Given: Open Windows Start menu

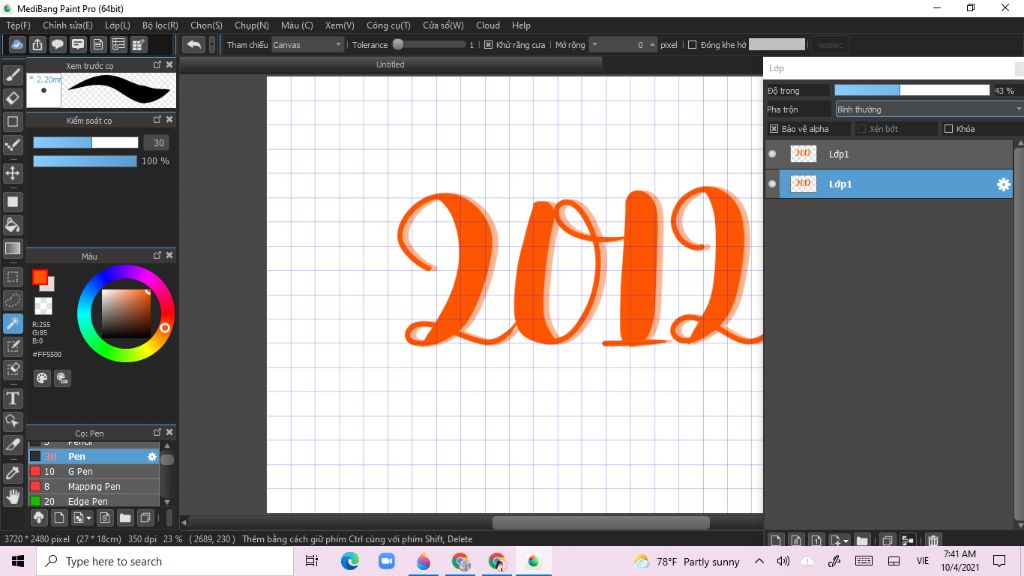Looking at the screenshot, I should [18, 561].
